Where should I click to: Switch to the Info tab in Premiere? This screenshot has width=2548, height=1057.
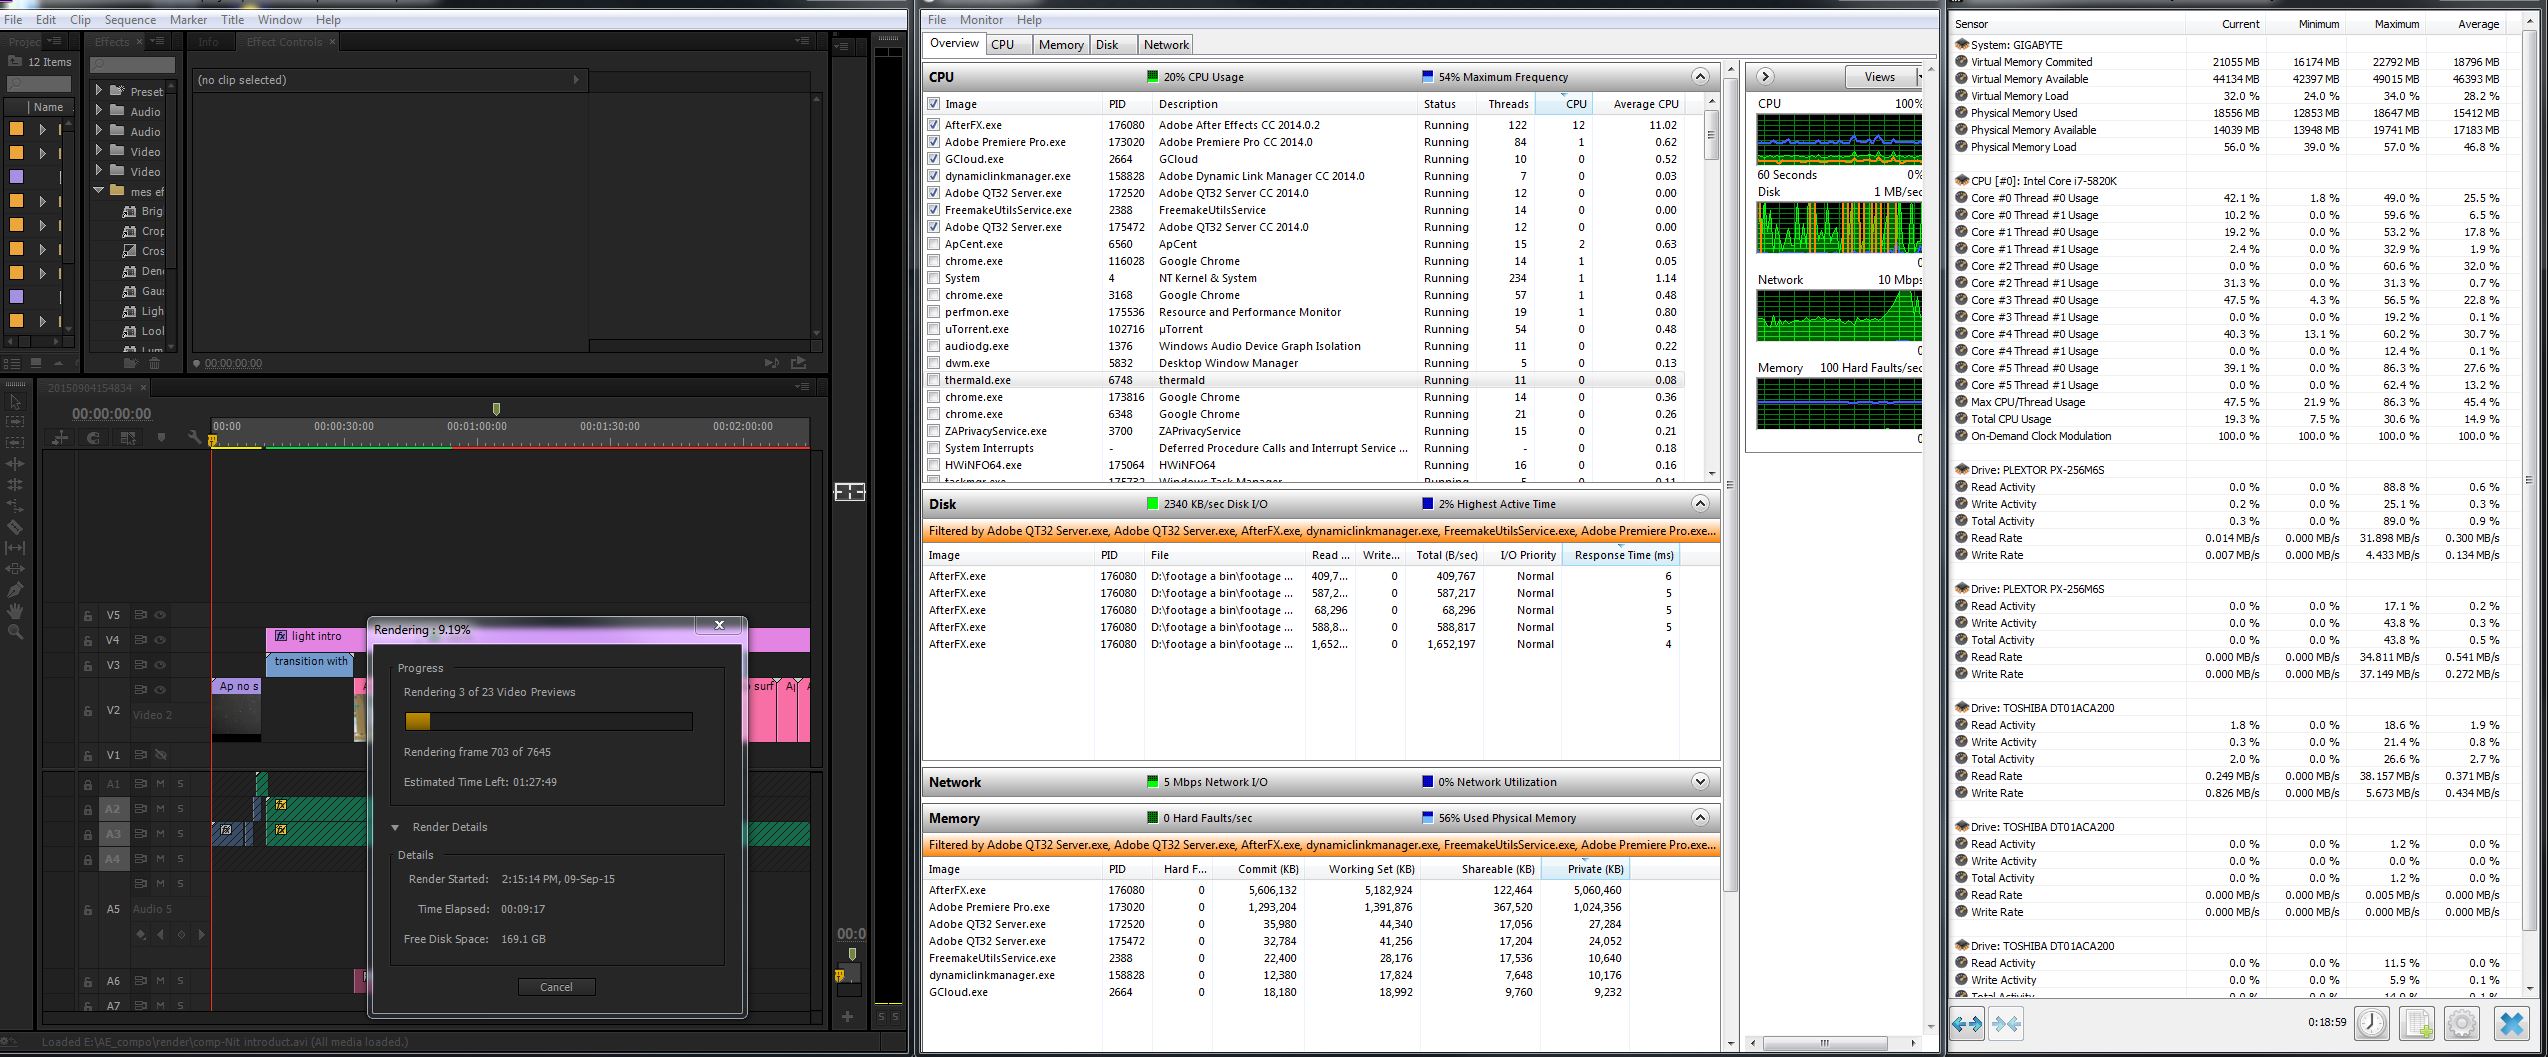tap(208, 42)
